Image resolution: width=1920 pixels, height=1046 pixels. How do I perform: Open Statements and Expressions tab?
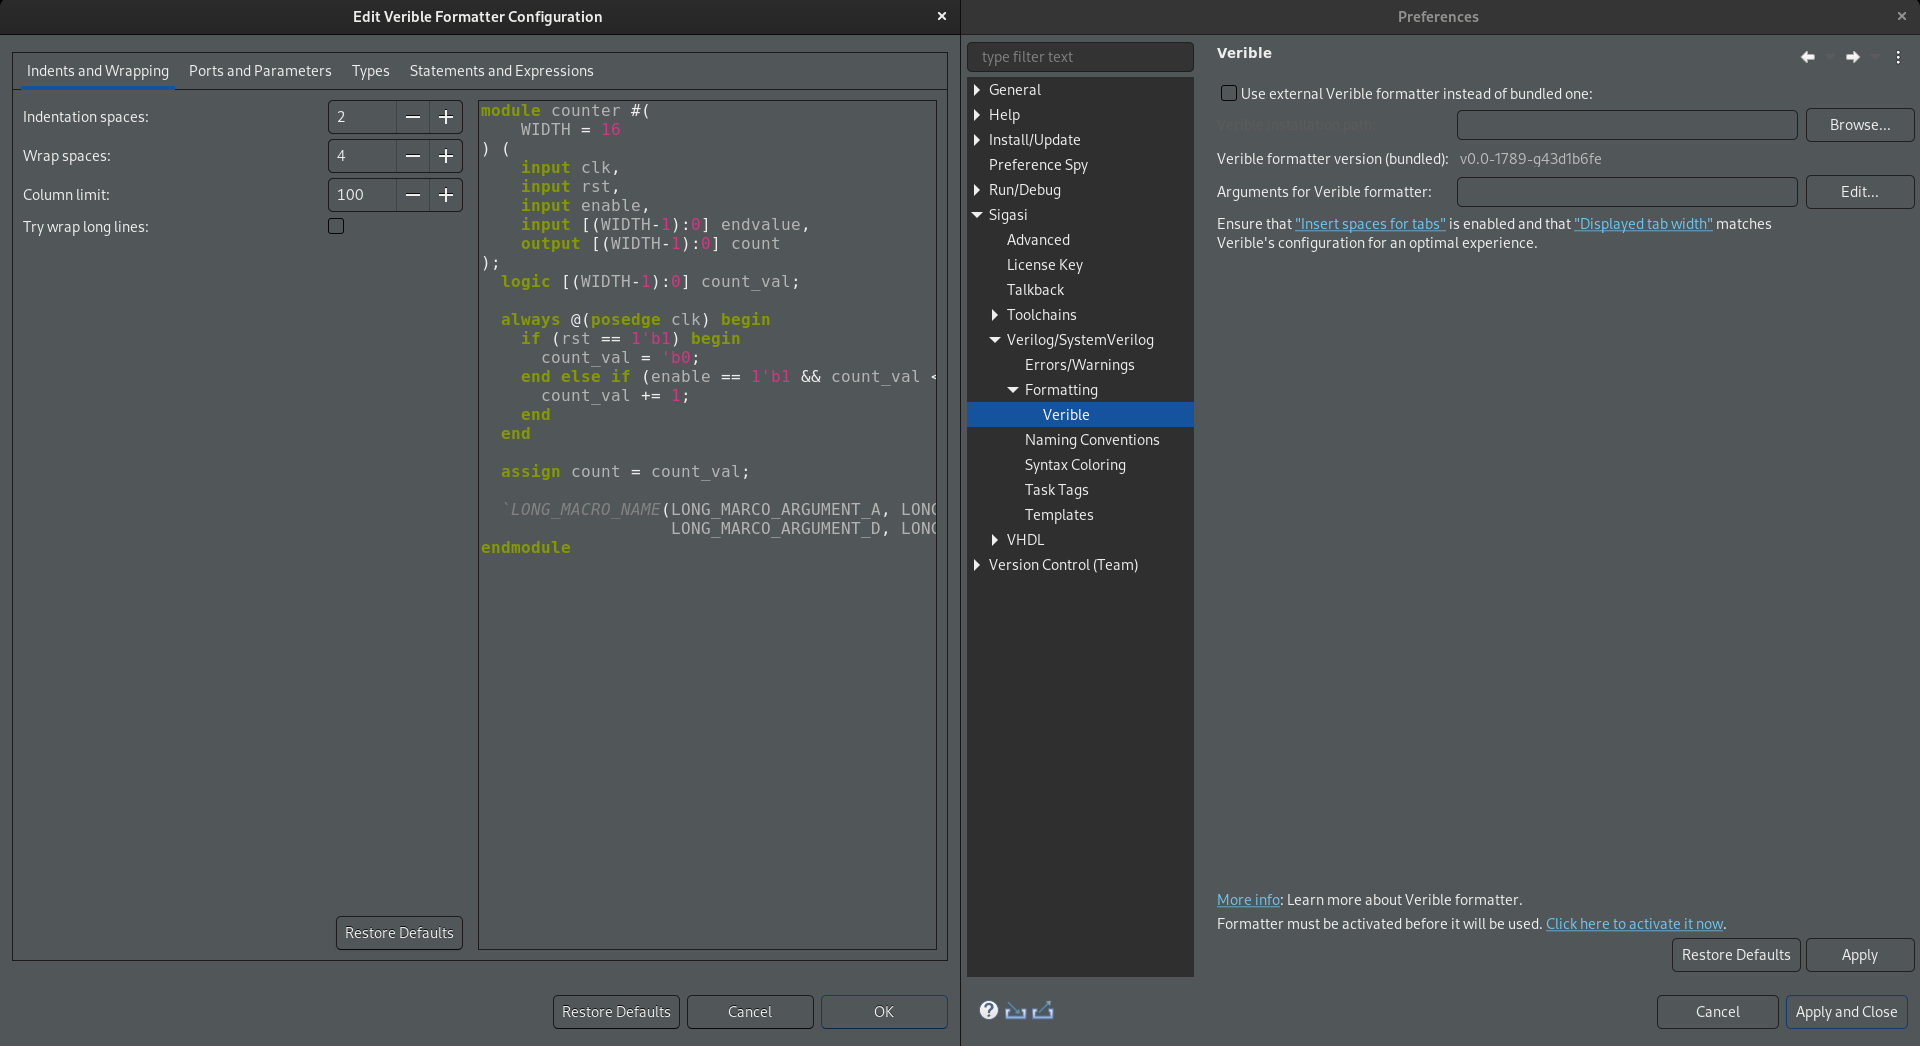coord(501,71)
